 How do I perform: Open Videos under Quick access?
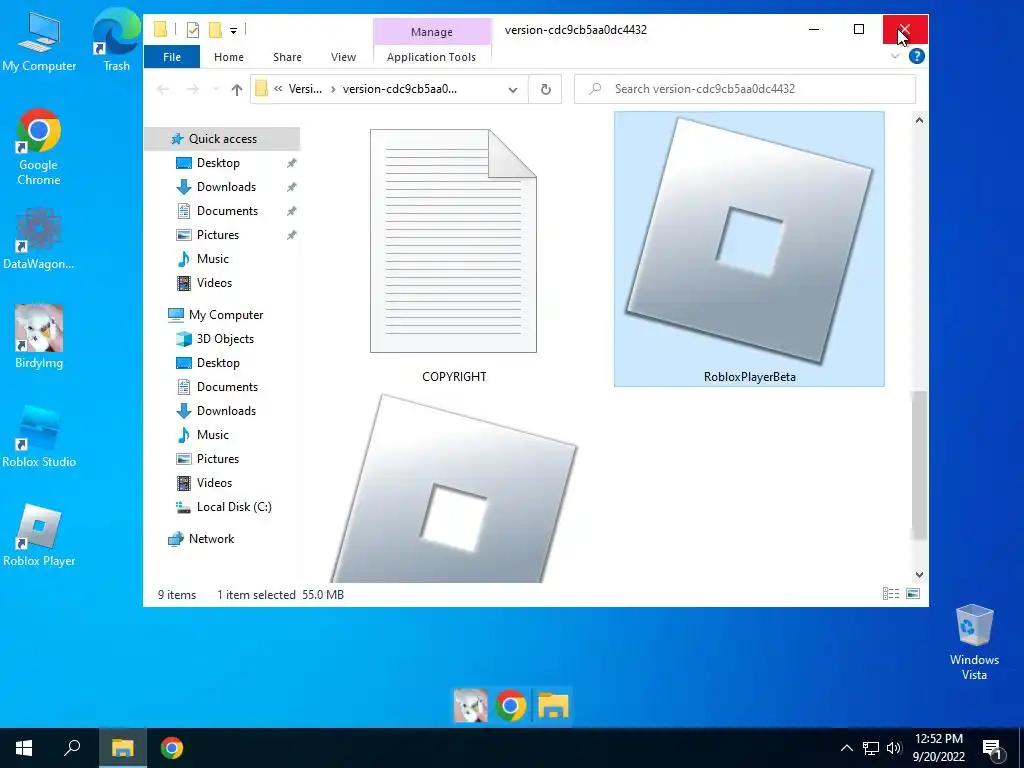(x=214, y=283)
